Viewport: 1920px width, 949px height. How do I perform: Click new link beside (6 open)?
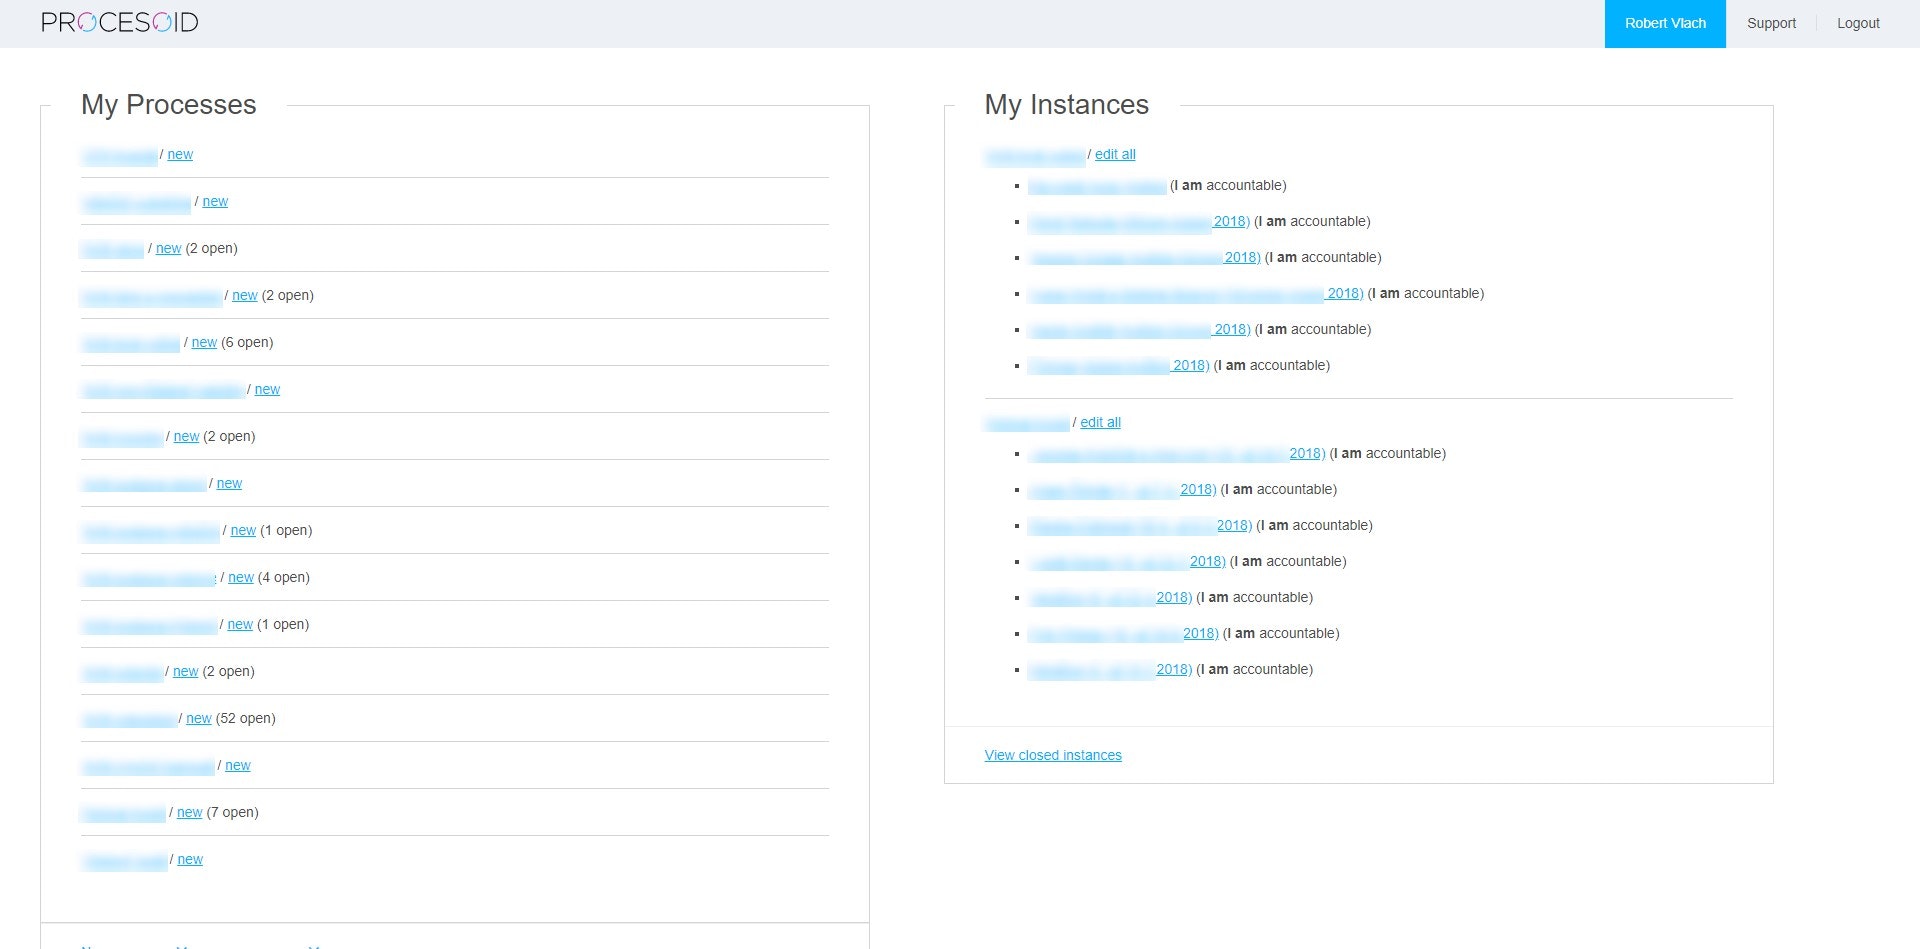204,342
